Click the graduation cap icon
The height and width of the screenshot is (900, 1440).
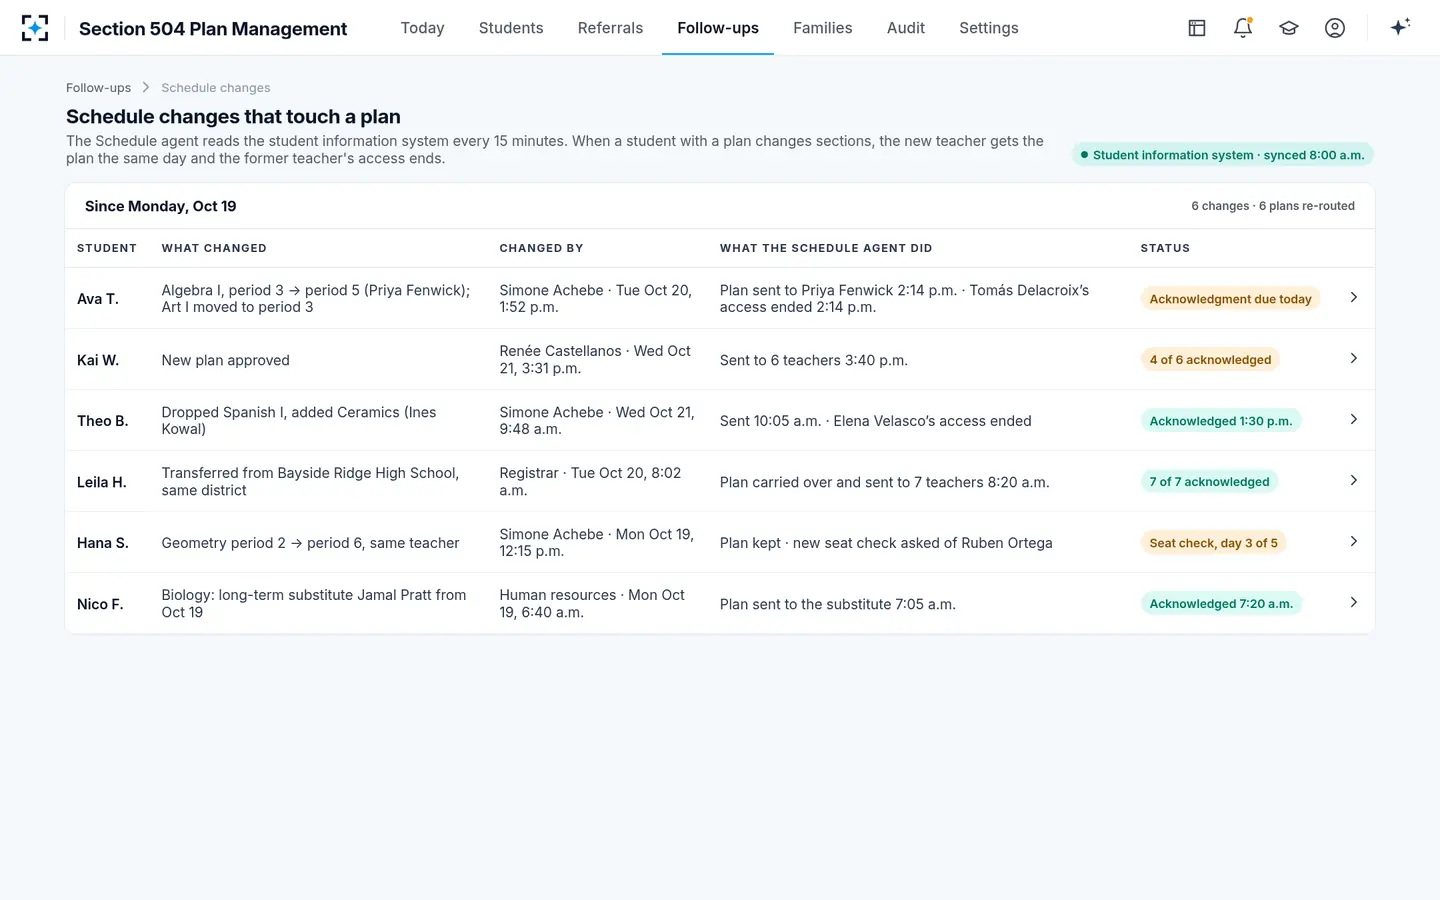click(x=1289, y=28)
